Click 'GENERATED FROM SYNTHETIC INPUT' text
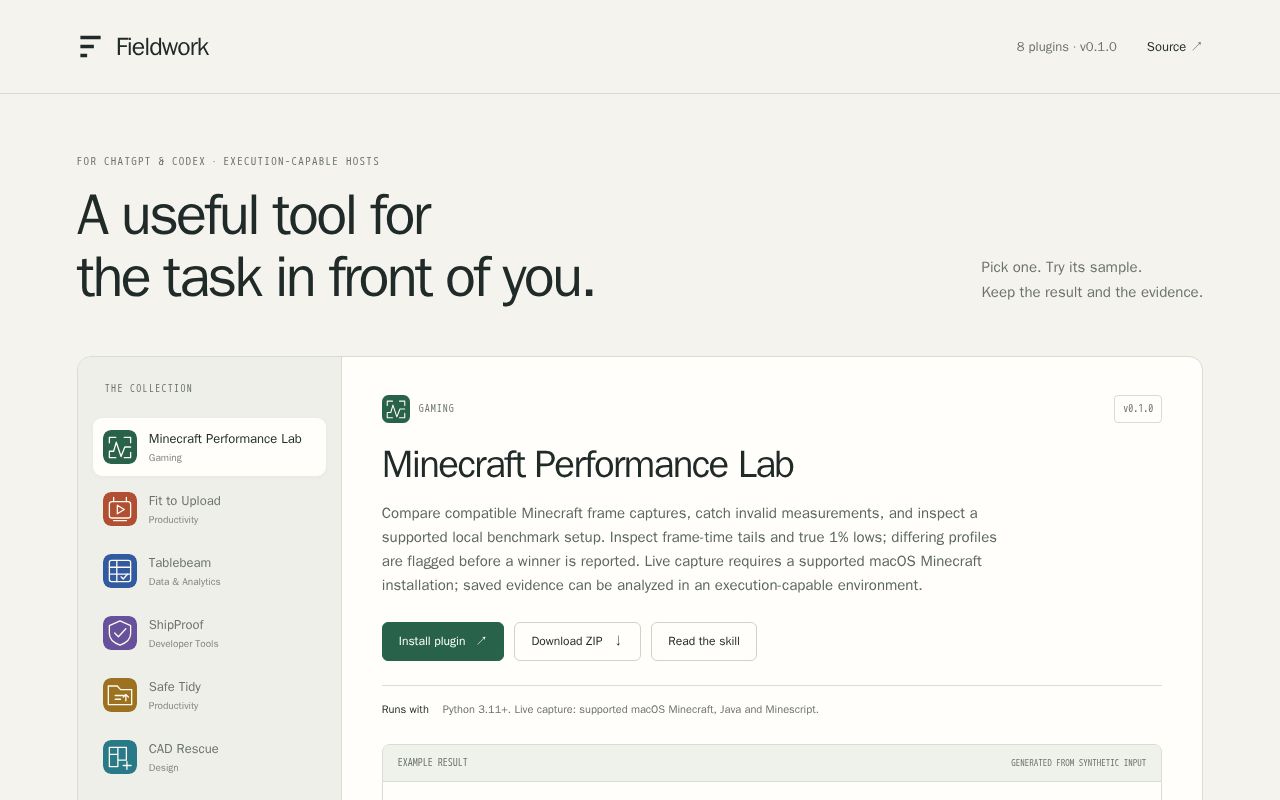This screenshot has height=800, width=1280. coord(1078,763)
